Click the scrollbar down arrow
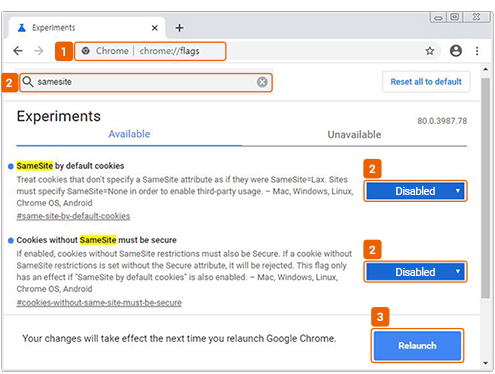This screenshot has width=495, height=374. click(x=486, y=363)
